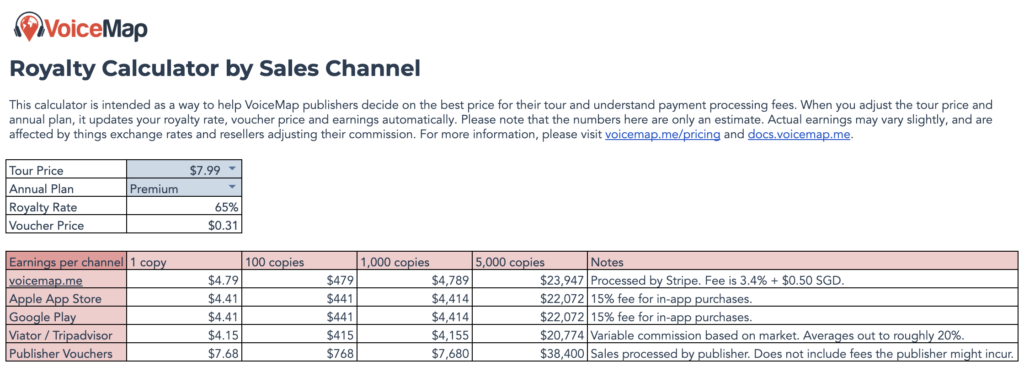Viewport: 1024px width, 367px height.
Task: Visit the docs.voicemap.me link
Action: coord(800,136)
